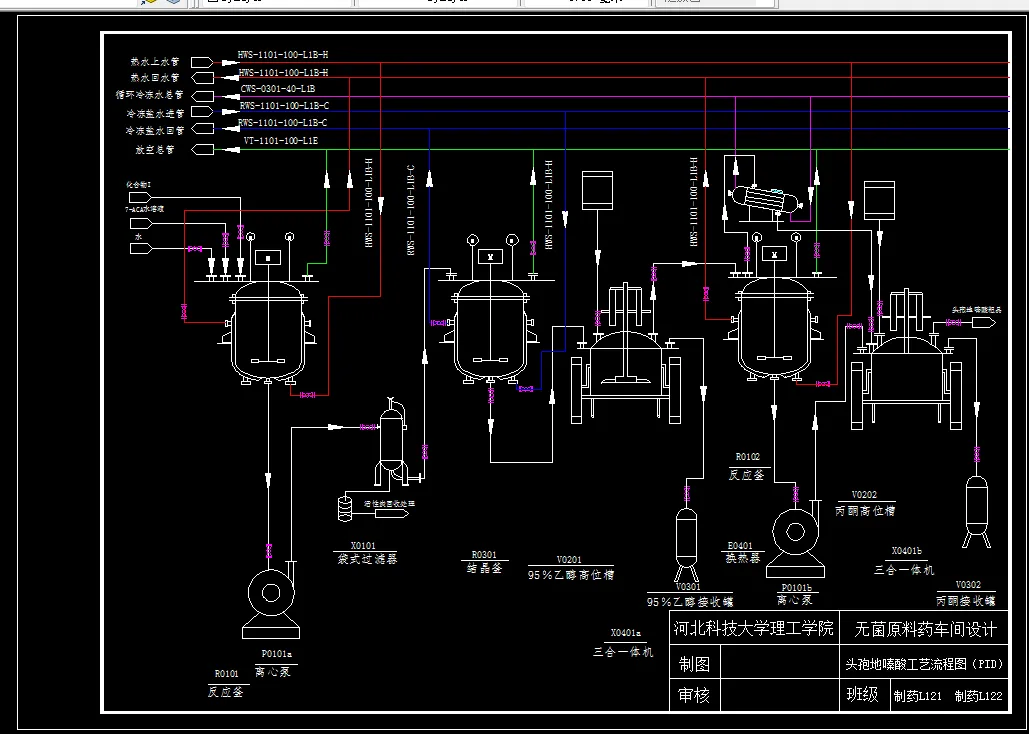Click the 热水回水管 label

[154, 78]
